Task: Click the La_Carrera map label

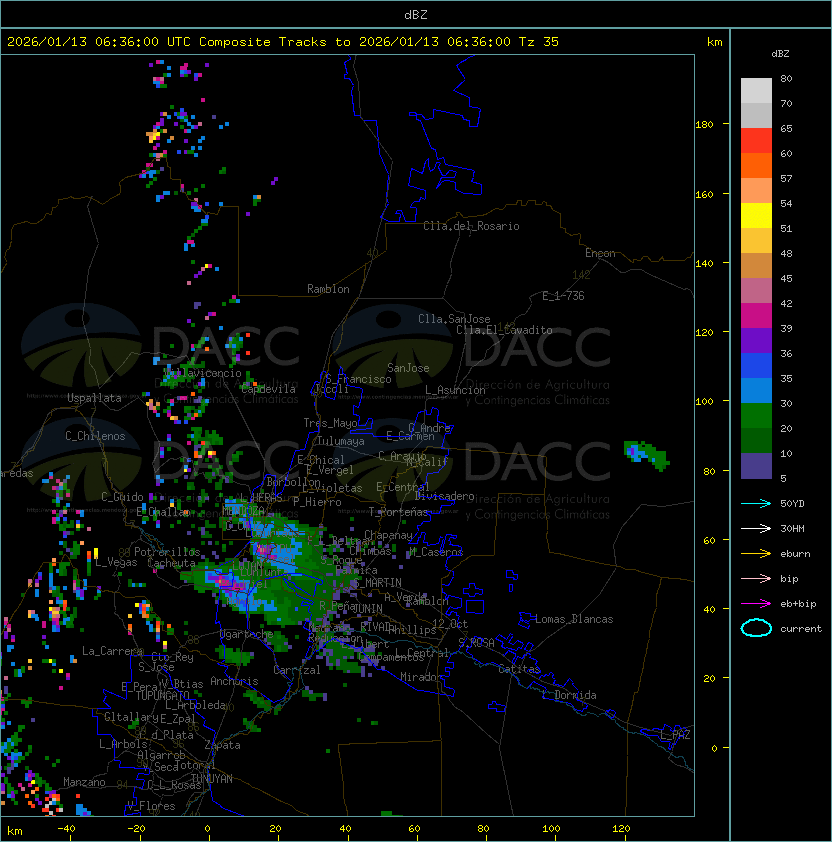Action: point(112,651)
